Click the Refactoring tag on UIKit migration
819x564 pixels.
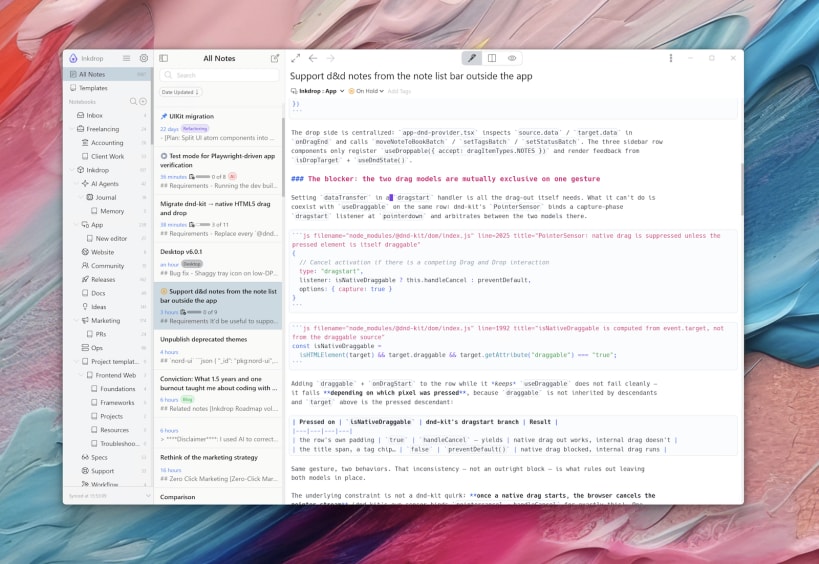195,128
